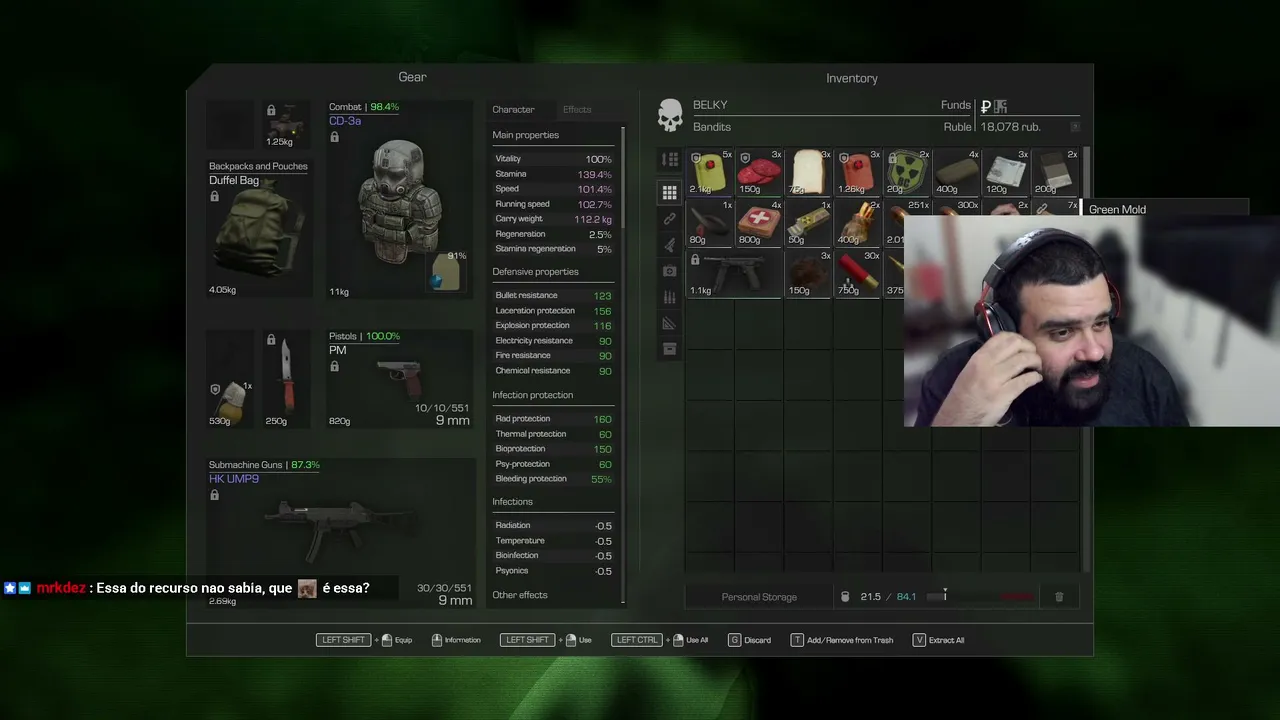Click the Bleeding protection 55% row
Image resolution: width=1280 pixels, height=720 pixels.
[x=553, y=479]
